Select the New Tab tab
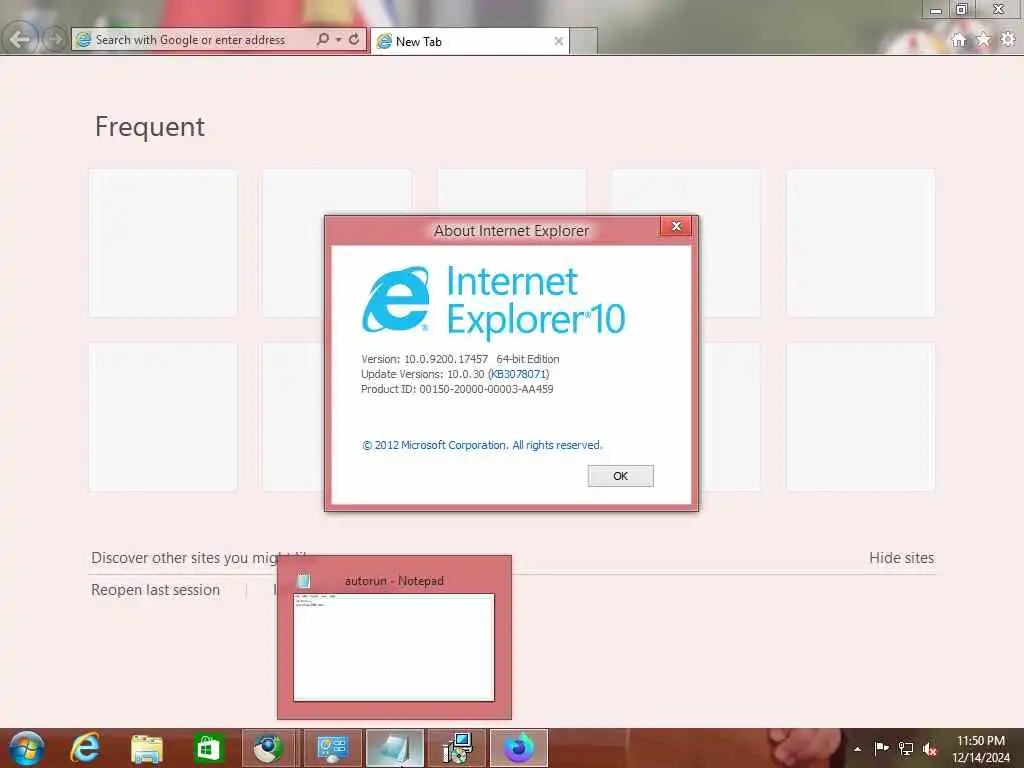 (470, 41)
